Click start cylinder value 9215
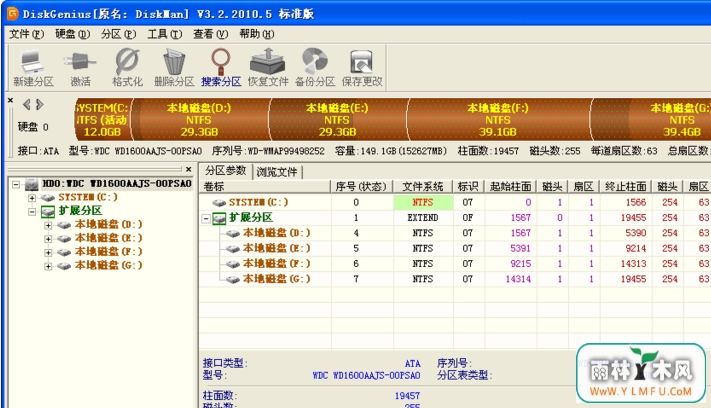This screenshot has width=711, height=408. [520, 264]
